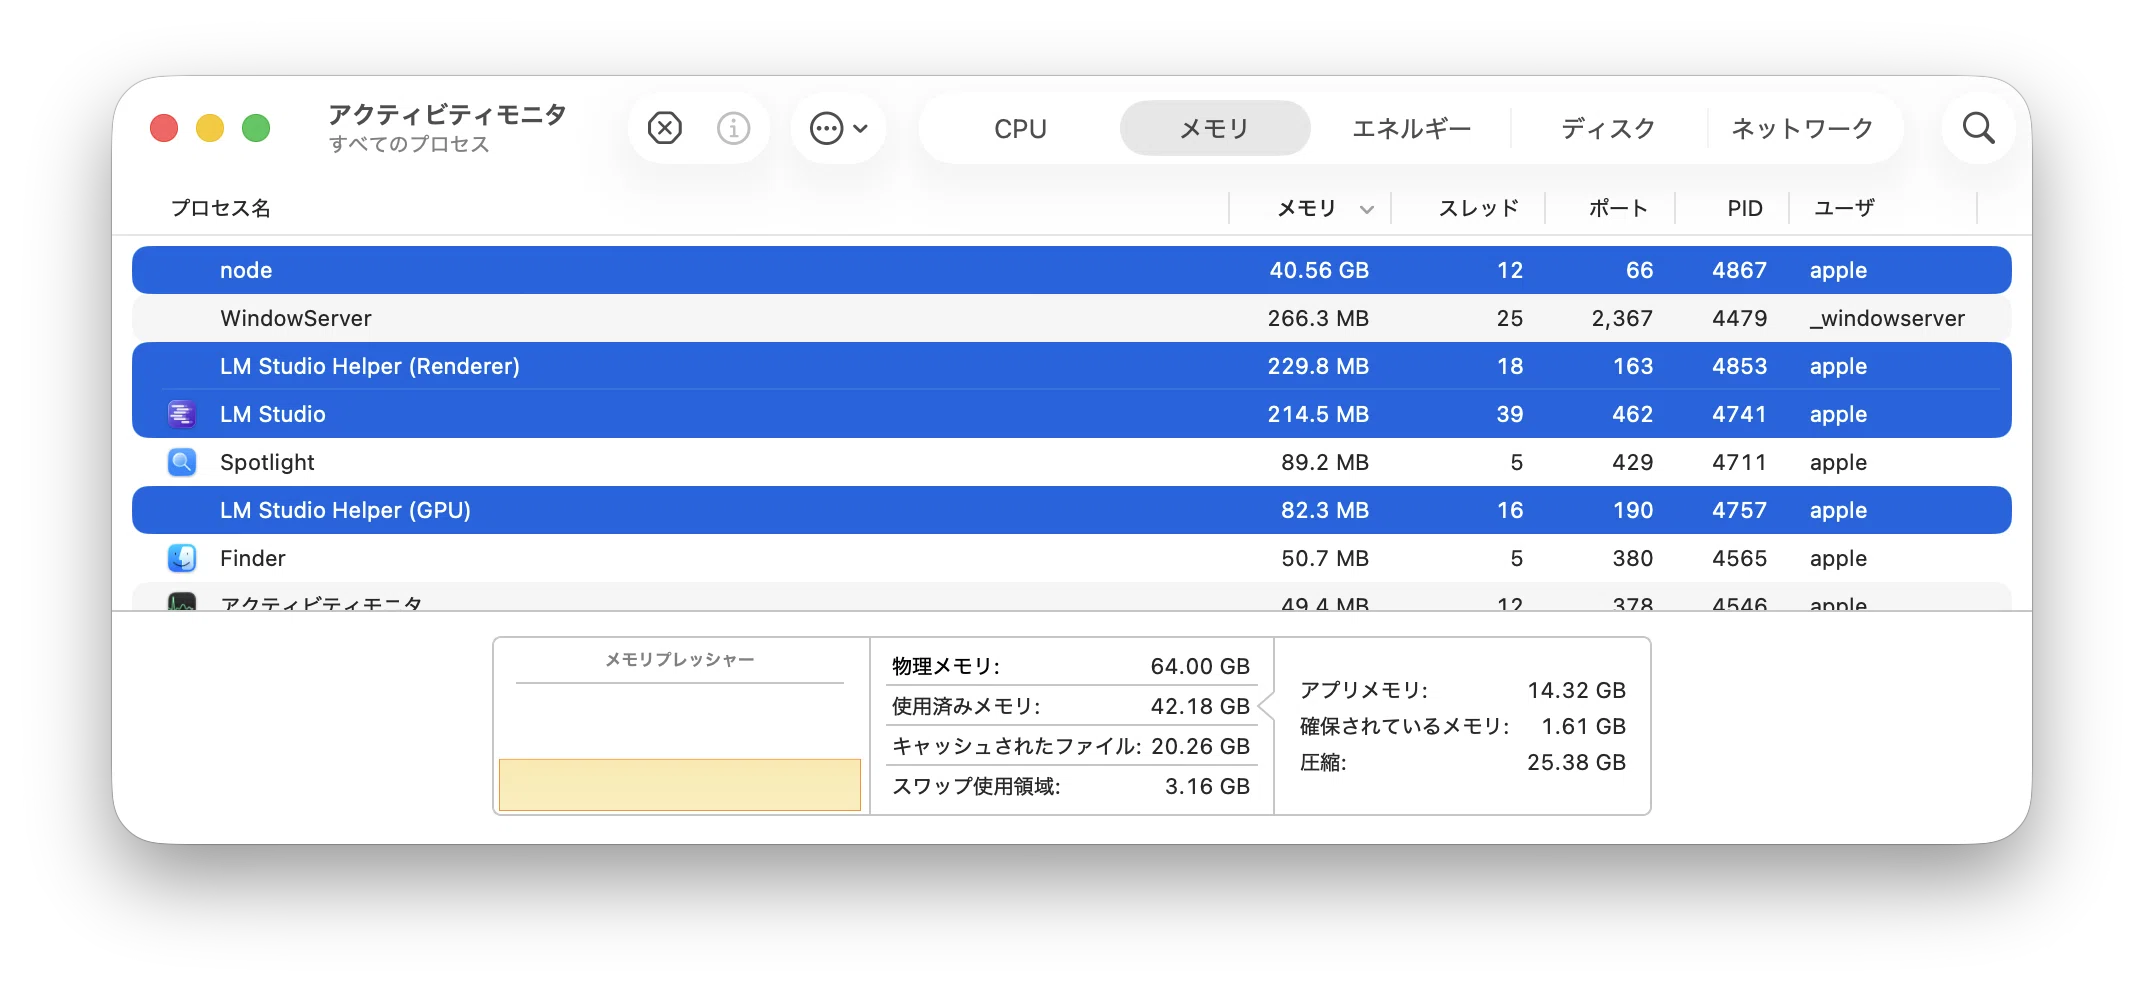Click the green zoom window button

click(256, 128)
